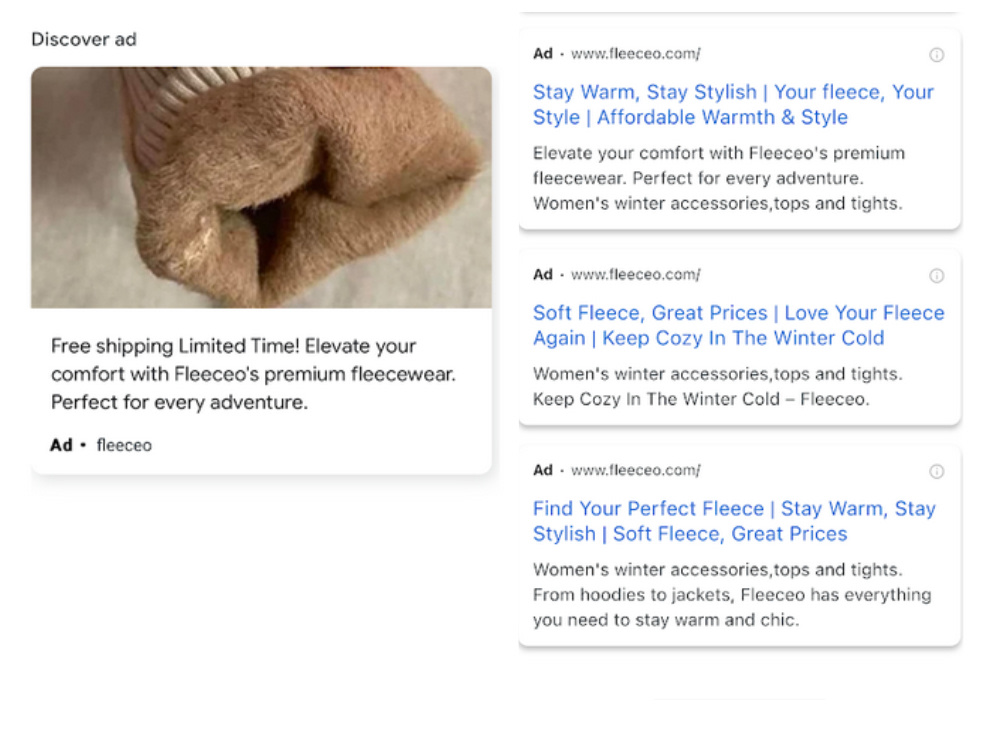Screen dimensions: 1000x750
Task: Click the www.fleeceo.com/ URL above Stay Warm headline
Action: coord(635,54)
